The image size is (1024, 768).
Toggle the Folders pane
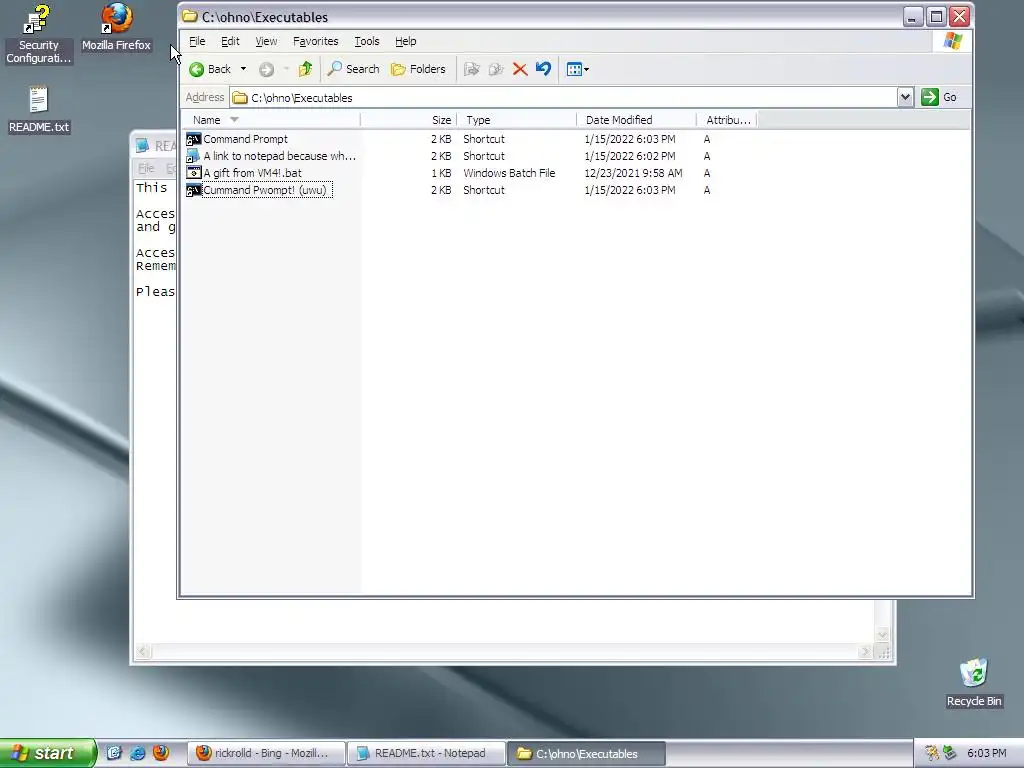(418, 69)
